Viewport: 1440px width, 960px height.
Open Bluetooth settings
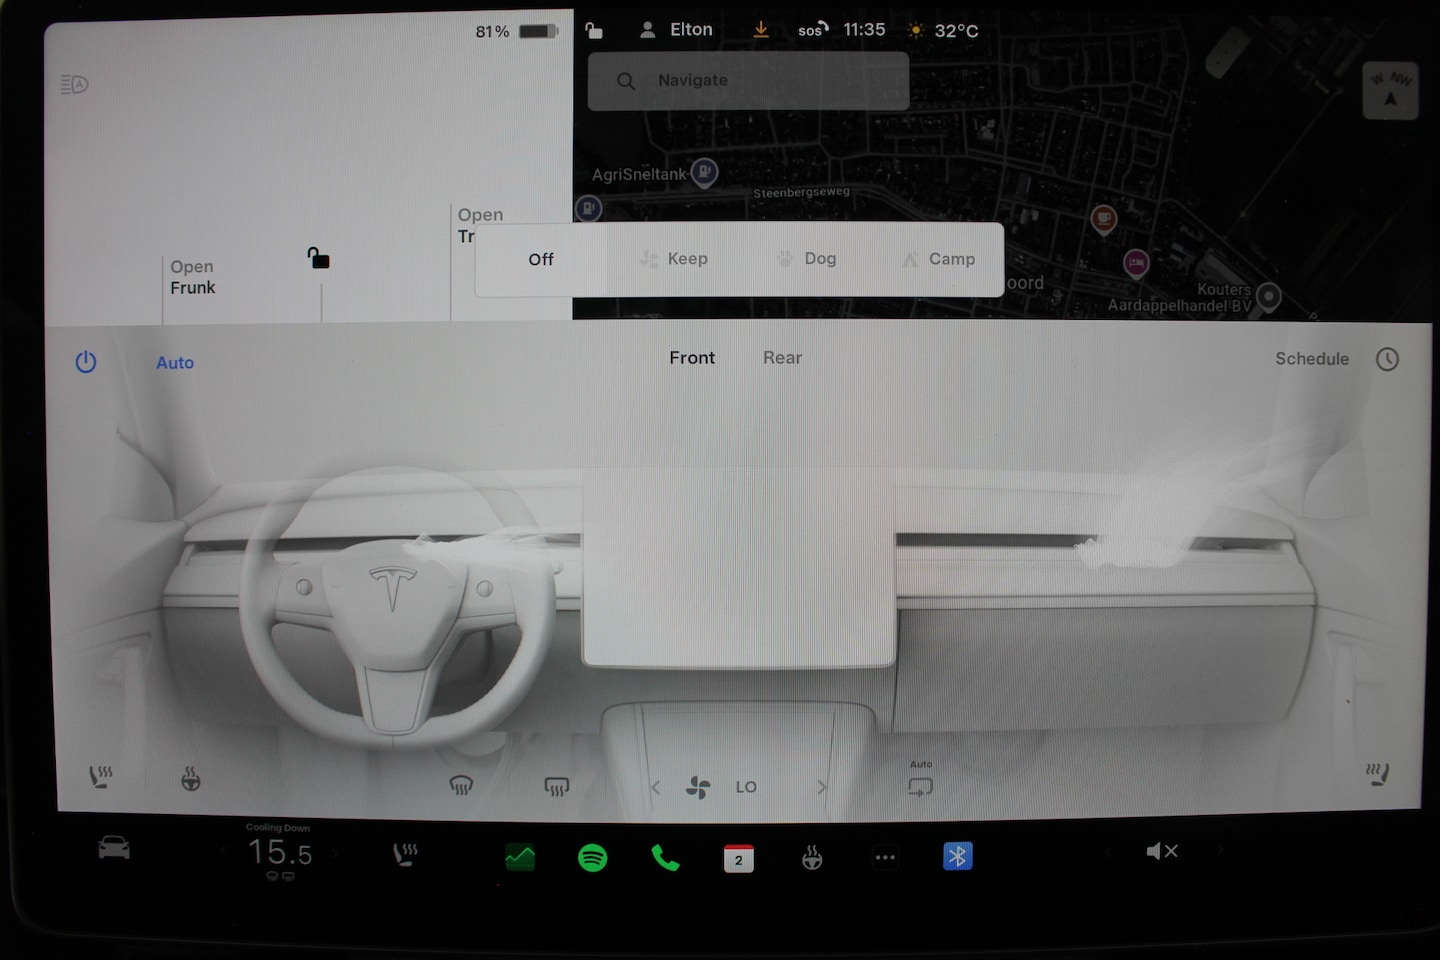pyautogui.click(x=958, y=856)
